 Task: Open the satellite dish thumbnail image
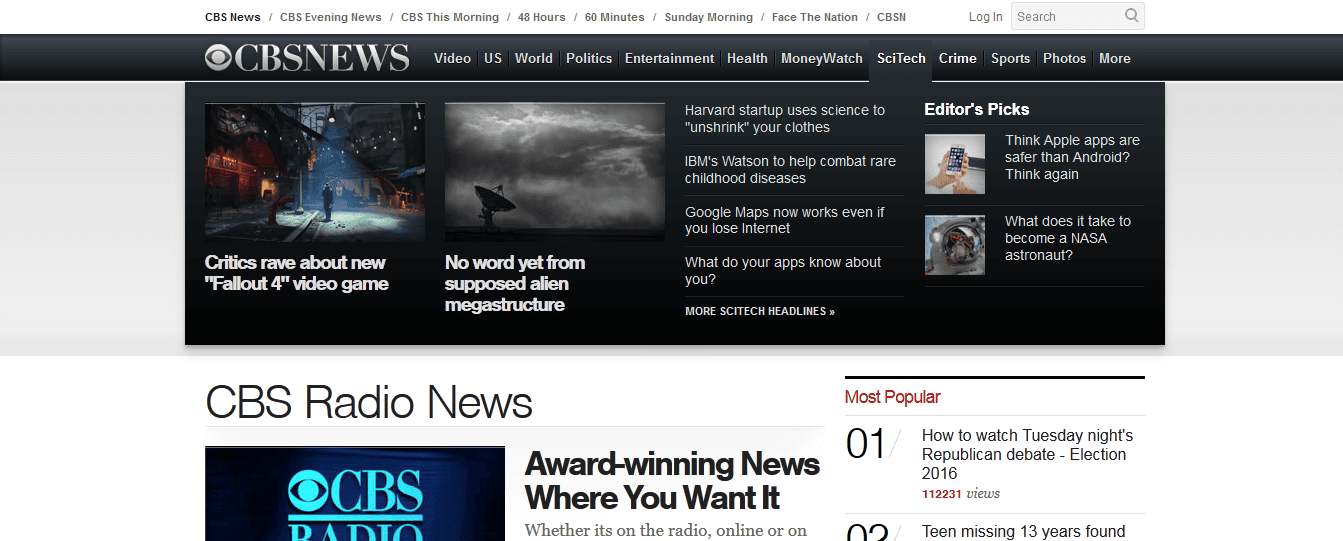coord(555,172)
